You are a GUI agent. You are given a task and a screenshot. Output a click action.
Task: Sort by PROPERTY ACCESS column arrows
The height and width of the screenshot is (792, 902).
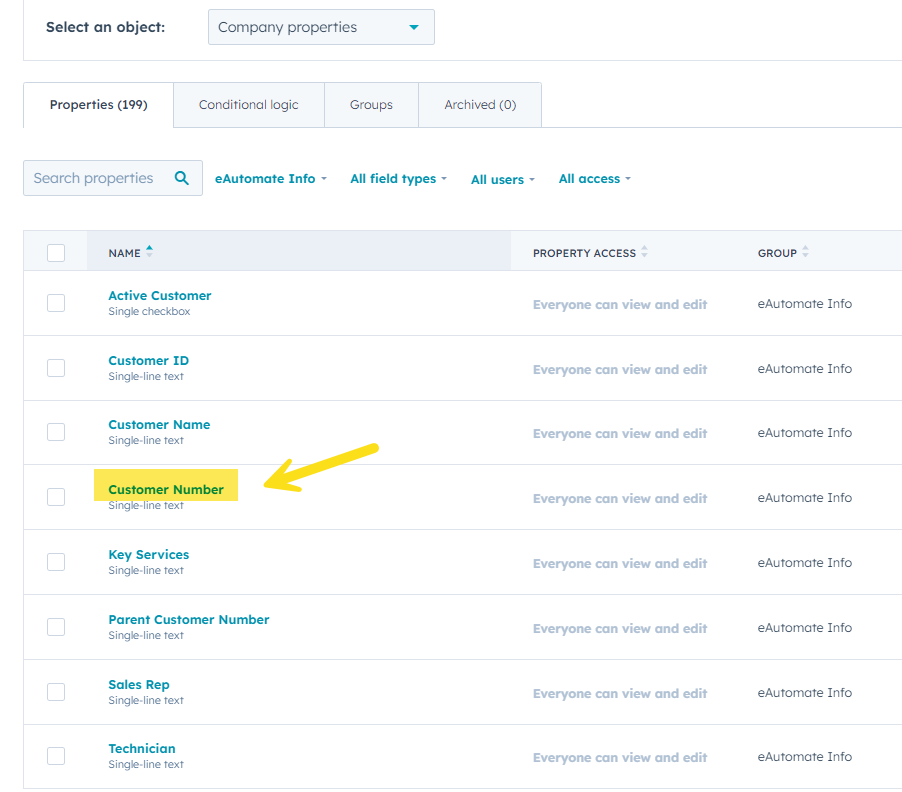[644, 251]
